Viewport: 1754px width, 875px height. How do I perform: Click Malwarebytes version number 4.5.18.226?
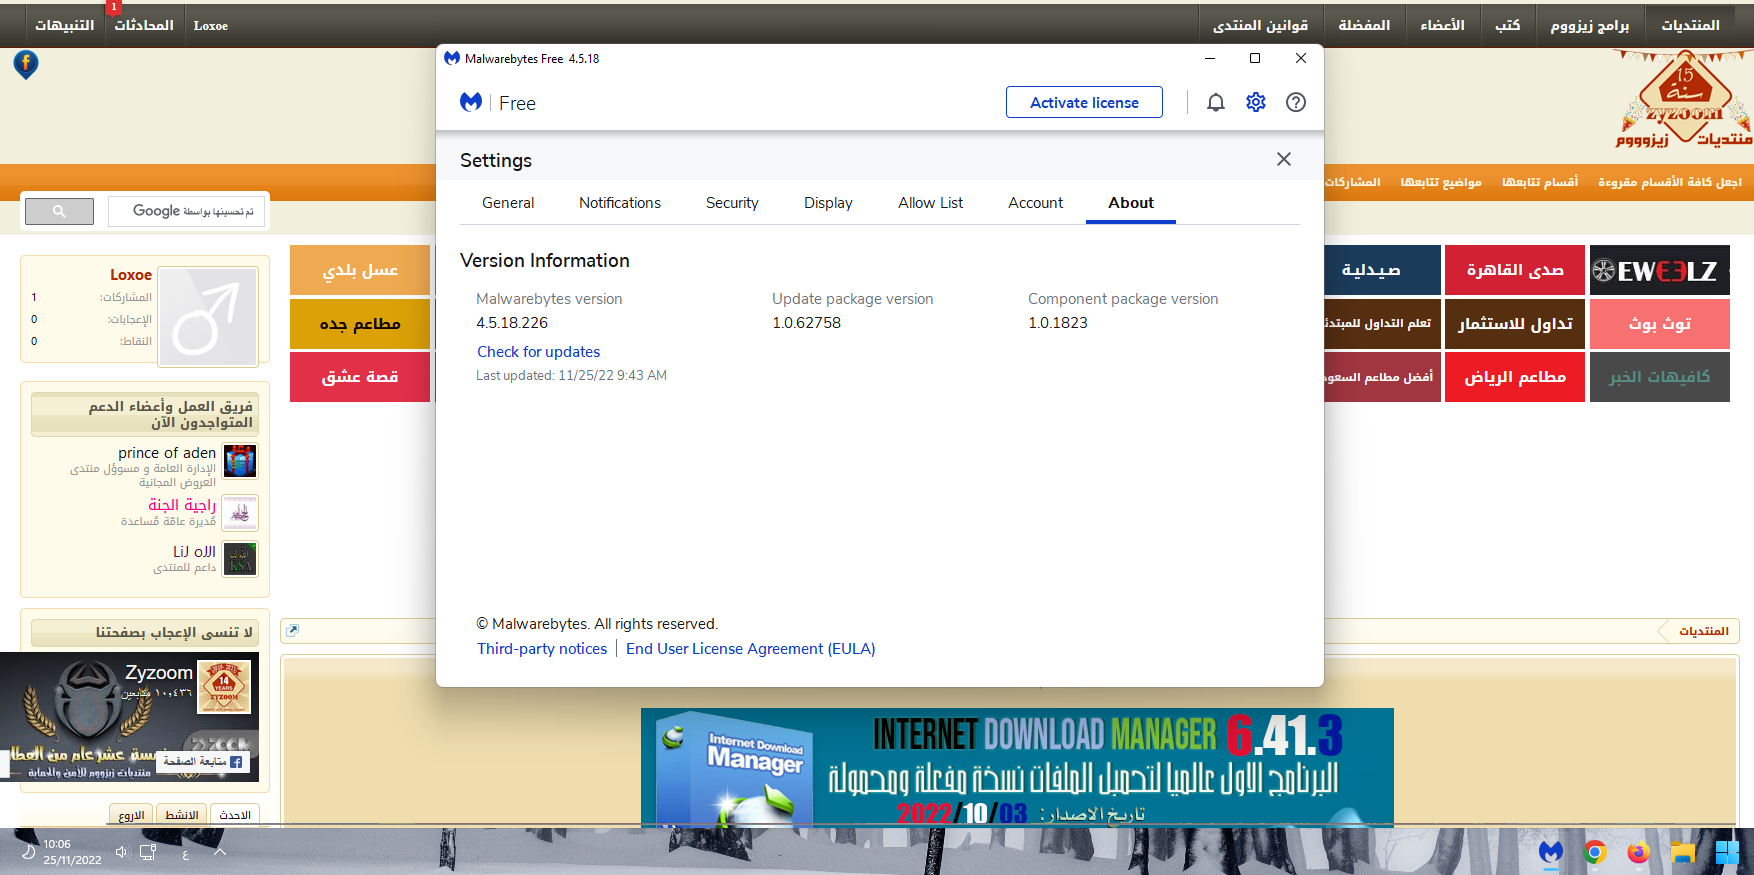[512, 323]
